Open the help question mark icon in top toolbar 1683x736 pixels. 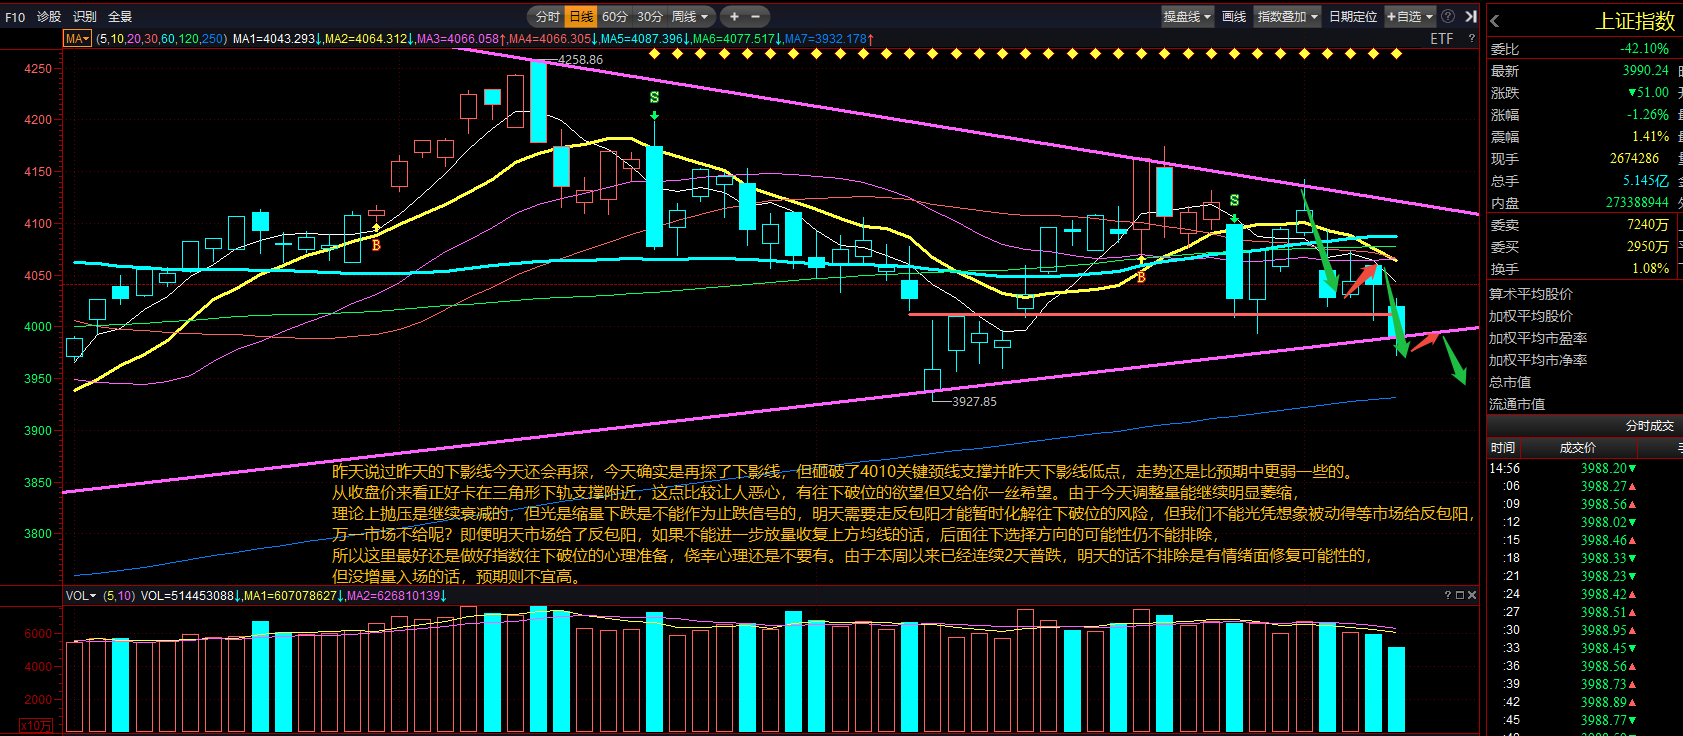[1448, 16]
